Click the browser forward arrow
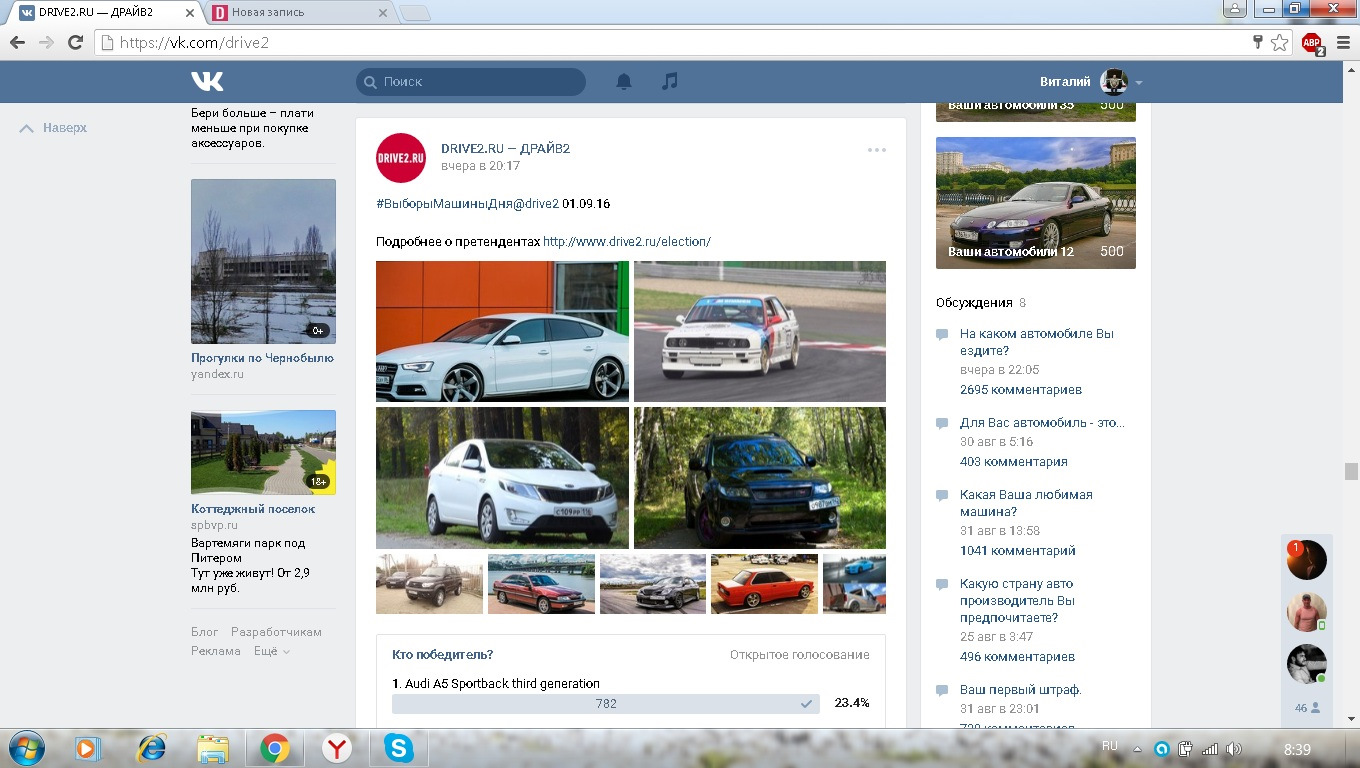The height and width of the screenshot is (768, 1360). [x=46, y=43]
